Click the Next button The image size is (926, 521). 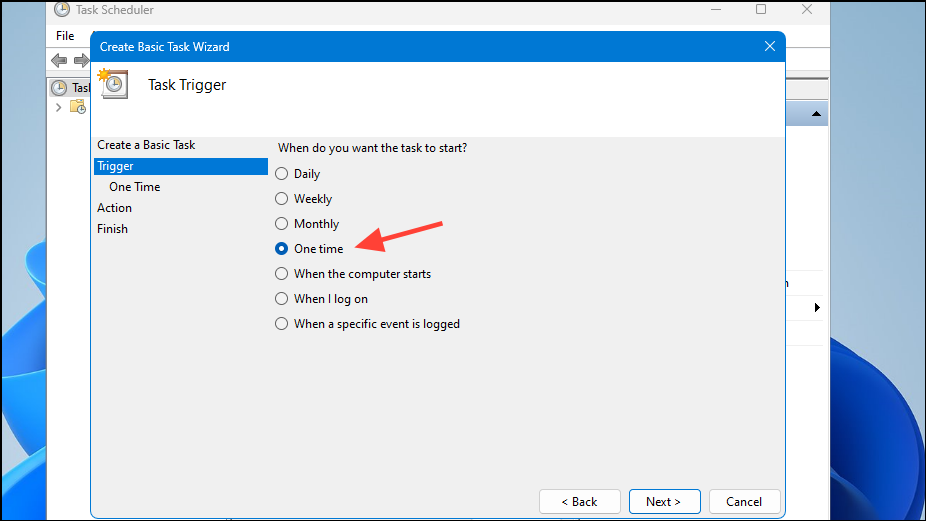click(x=664, y=502)
